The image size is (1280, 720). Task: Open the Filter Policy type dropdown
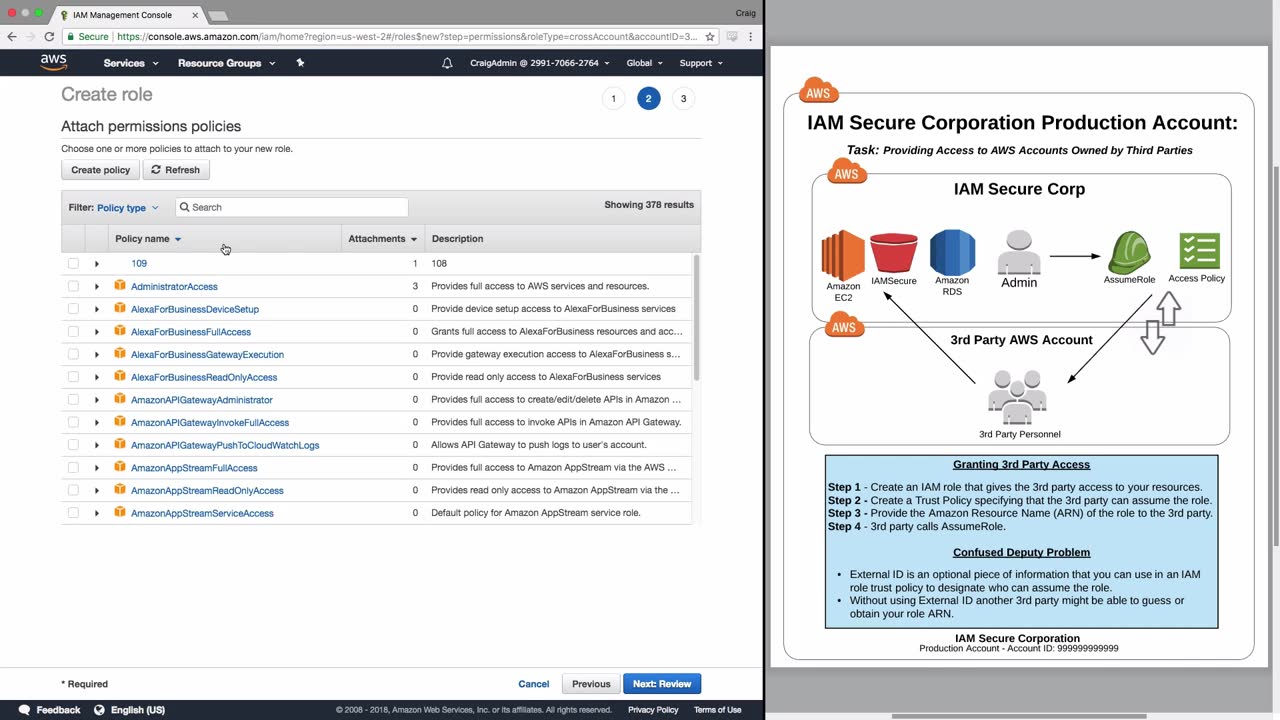coord(128,208)
